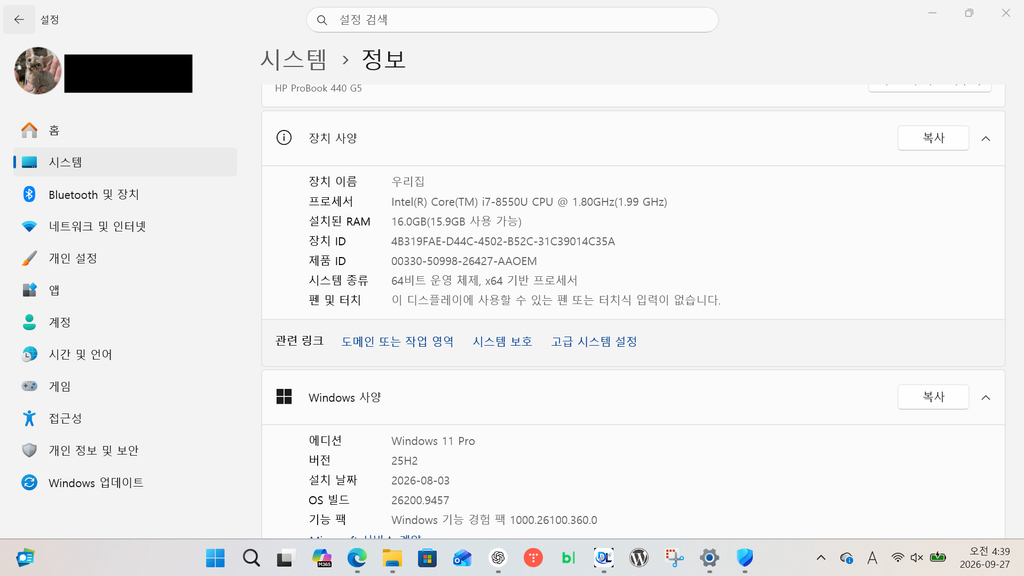This screenshot has height=576, width=1024.
Task: Open 개인 정보 및 보안 settings
Action: tap(125, 450)
